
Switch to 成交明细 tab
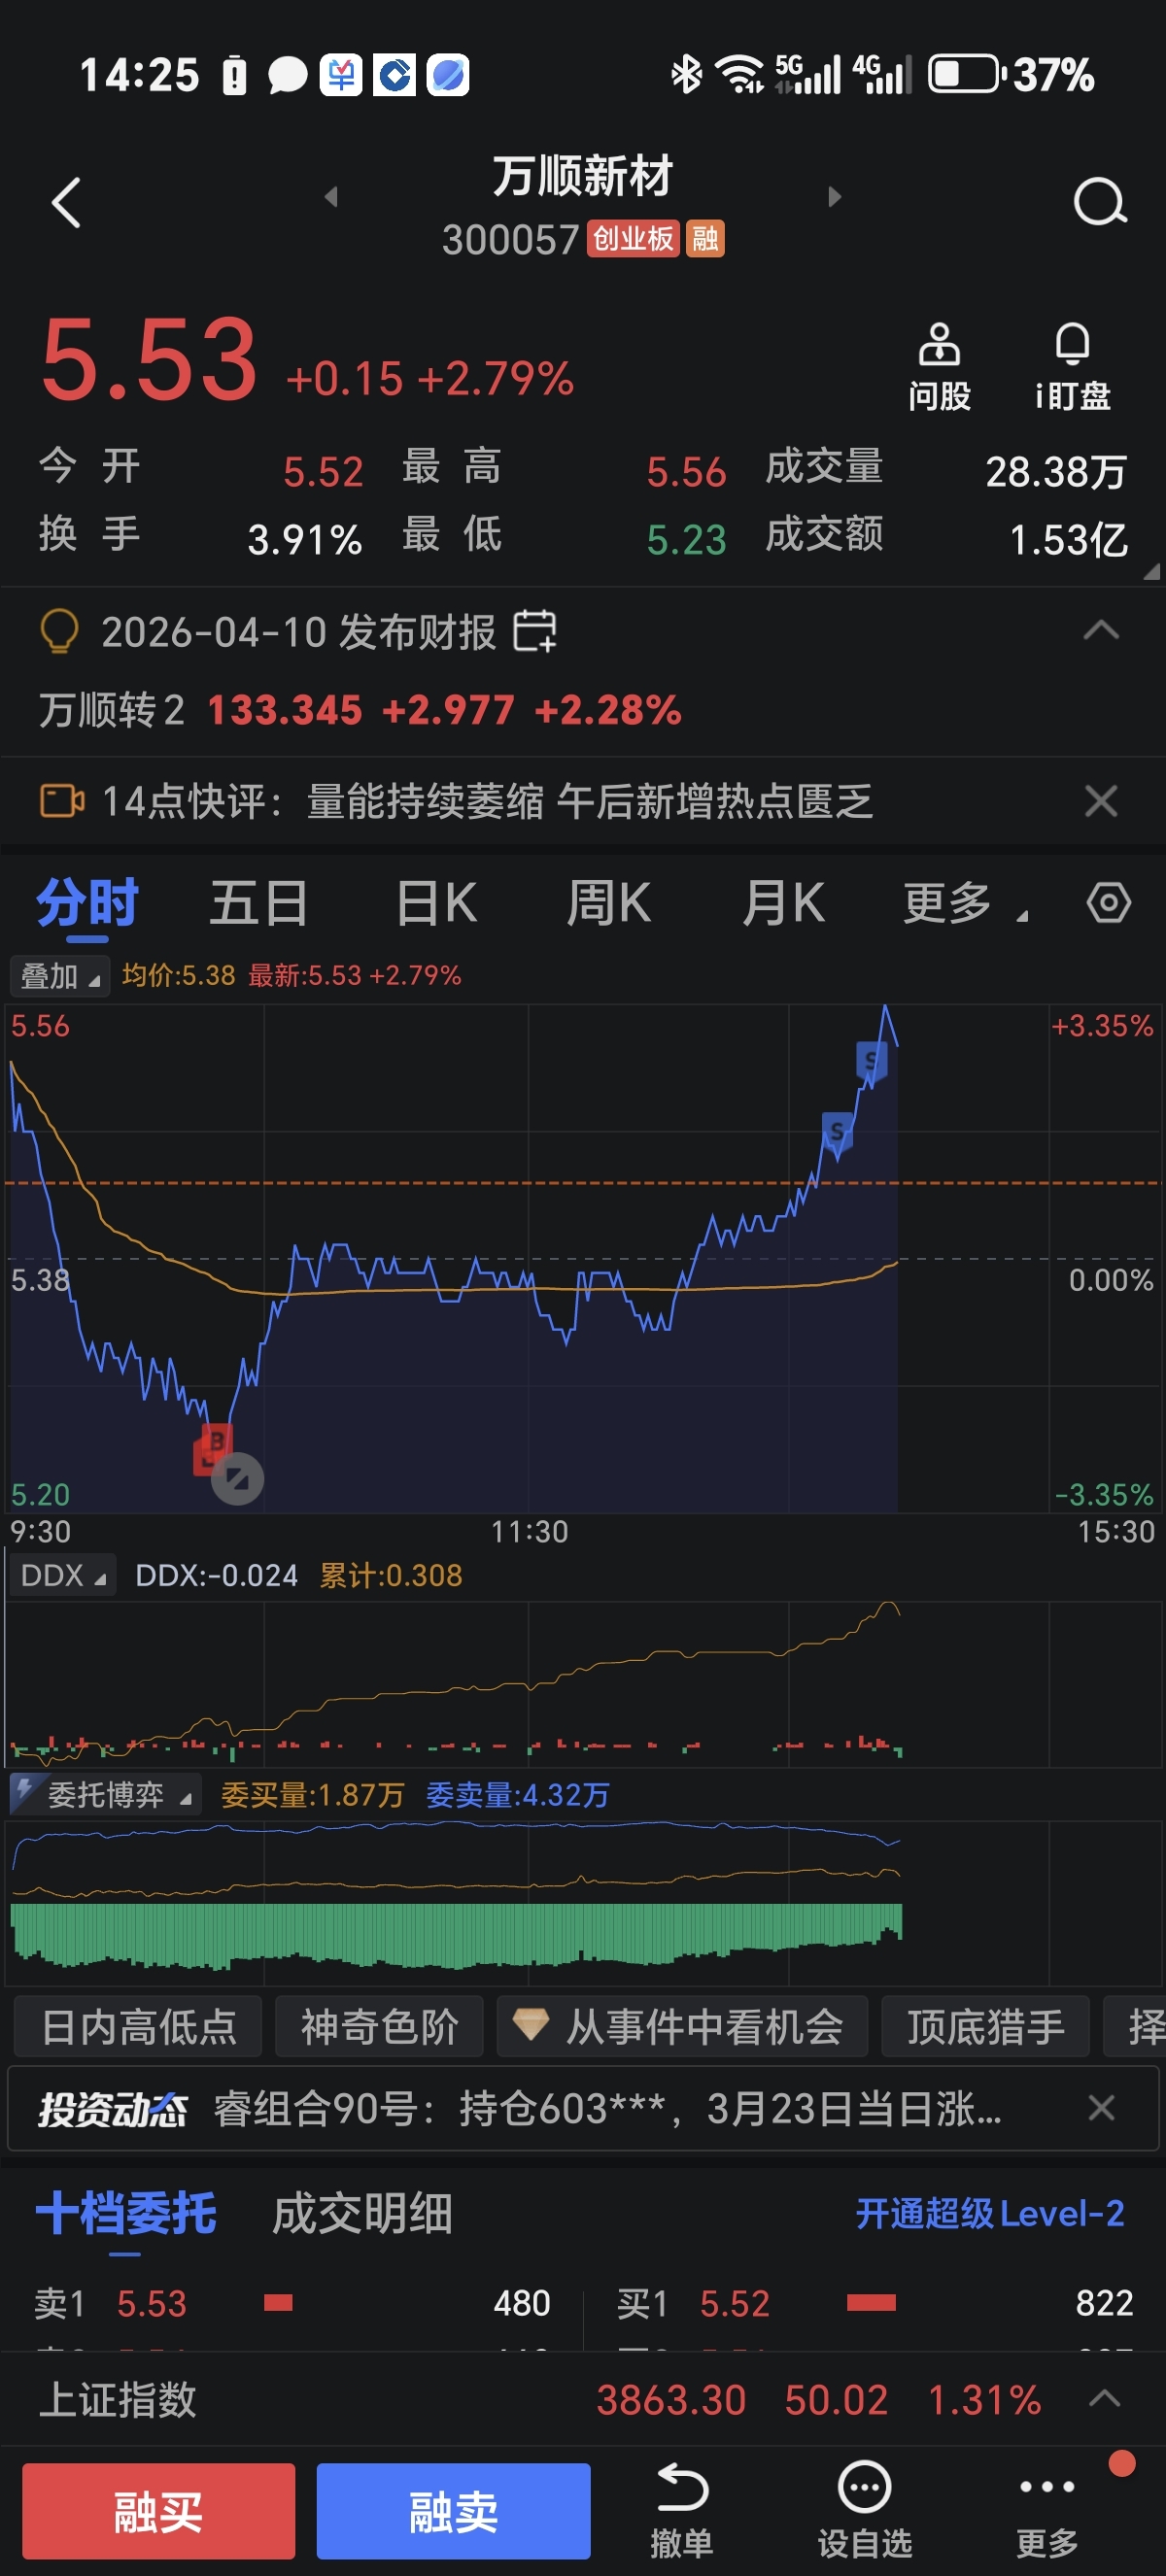[362, 2214]
